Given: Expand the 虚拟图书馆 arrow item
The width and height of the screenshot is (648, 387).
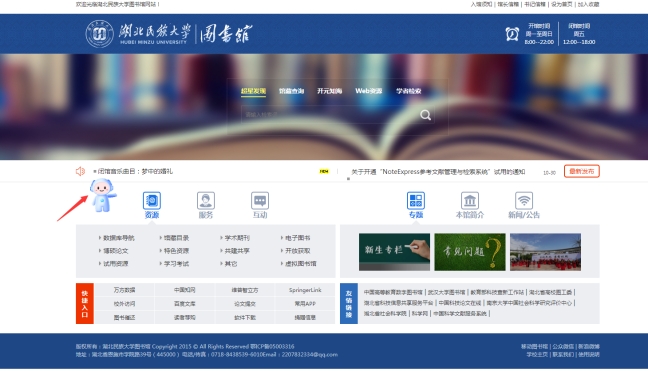Looking at the screenshot, I should pyautogui.click(x=298, y=264).
